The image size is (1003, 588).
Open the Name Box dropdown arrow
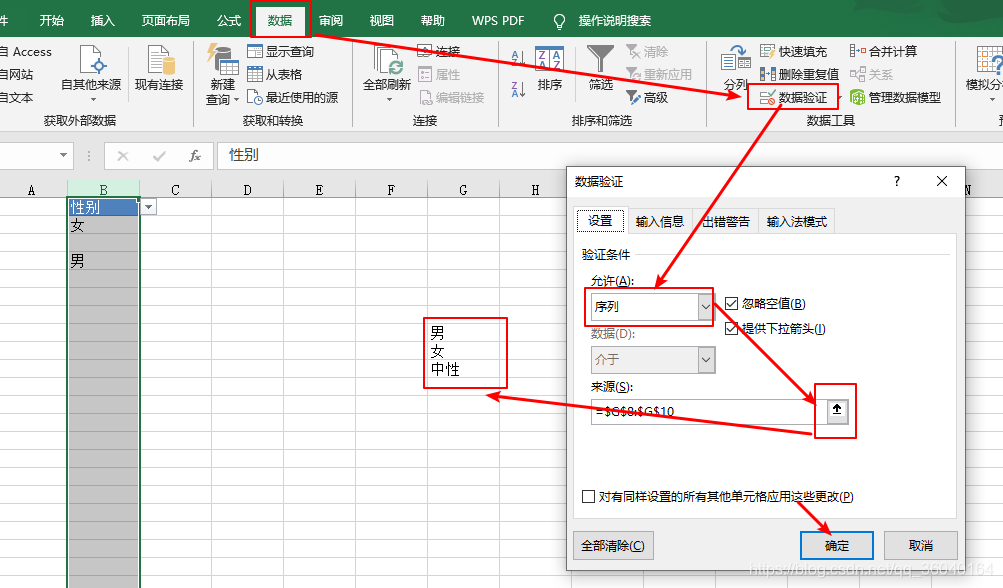[x=62, y=156]
